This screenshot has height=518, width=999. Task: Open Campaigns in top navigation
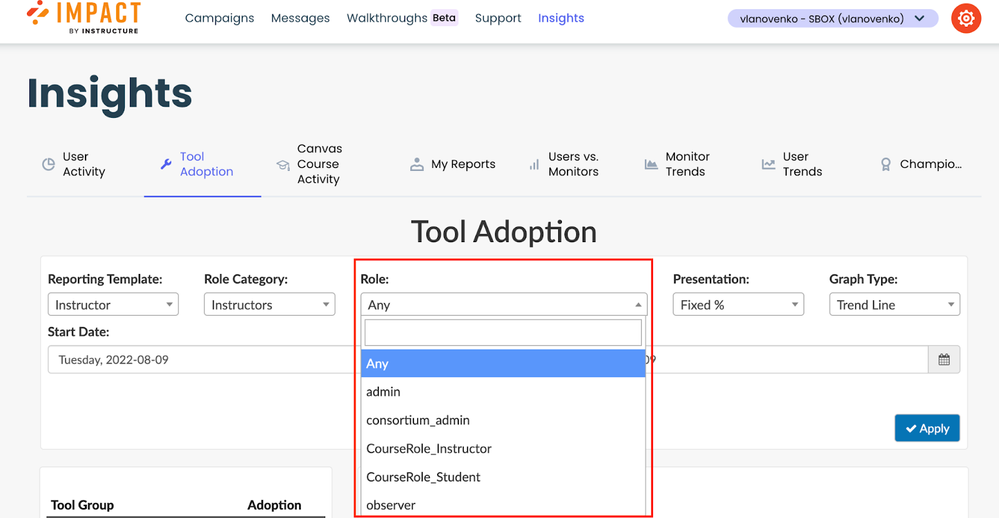pos(219,18)
